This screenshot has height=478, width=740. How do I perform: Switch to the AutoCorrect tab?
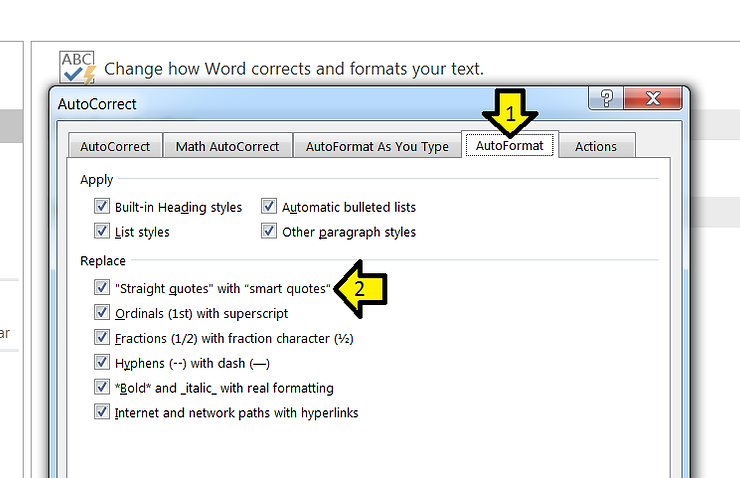114,146
